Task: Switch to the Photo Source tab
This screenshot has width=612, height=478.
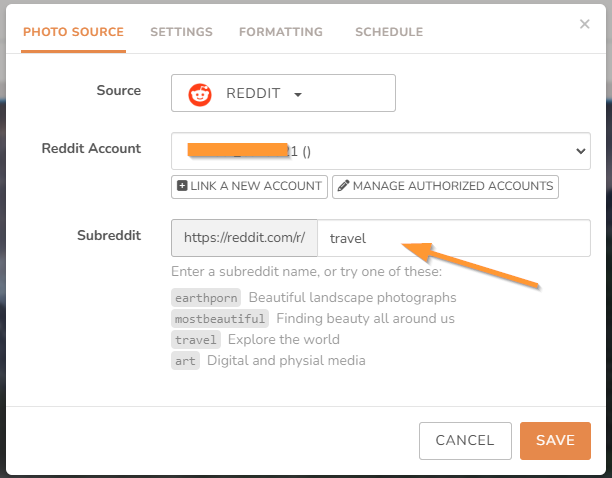Action: click(73, 32)
